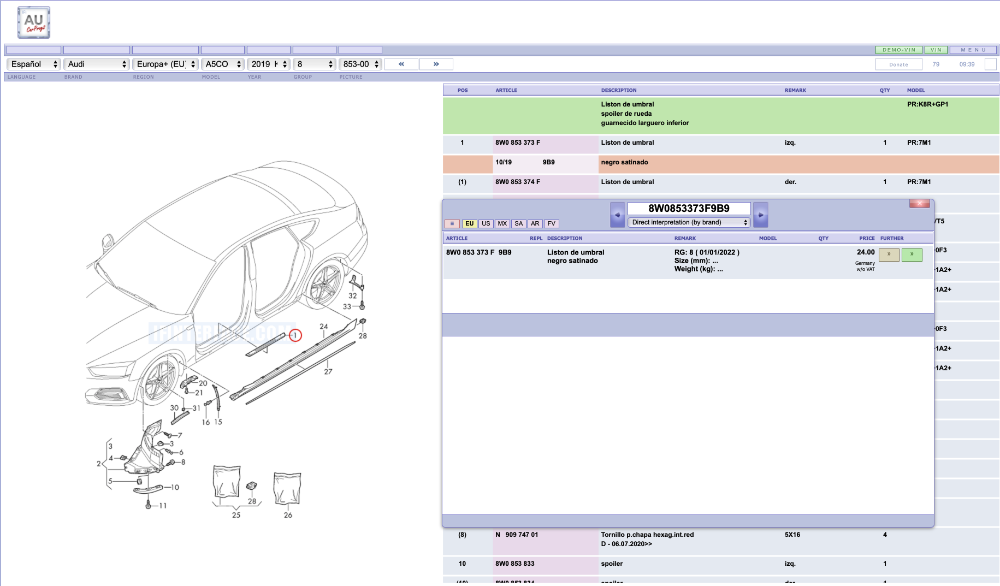Screen dimensions: 1000x586
Task: Select the US market tab
Action: pyautogui.click(x=486, y=224)
